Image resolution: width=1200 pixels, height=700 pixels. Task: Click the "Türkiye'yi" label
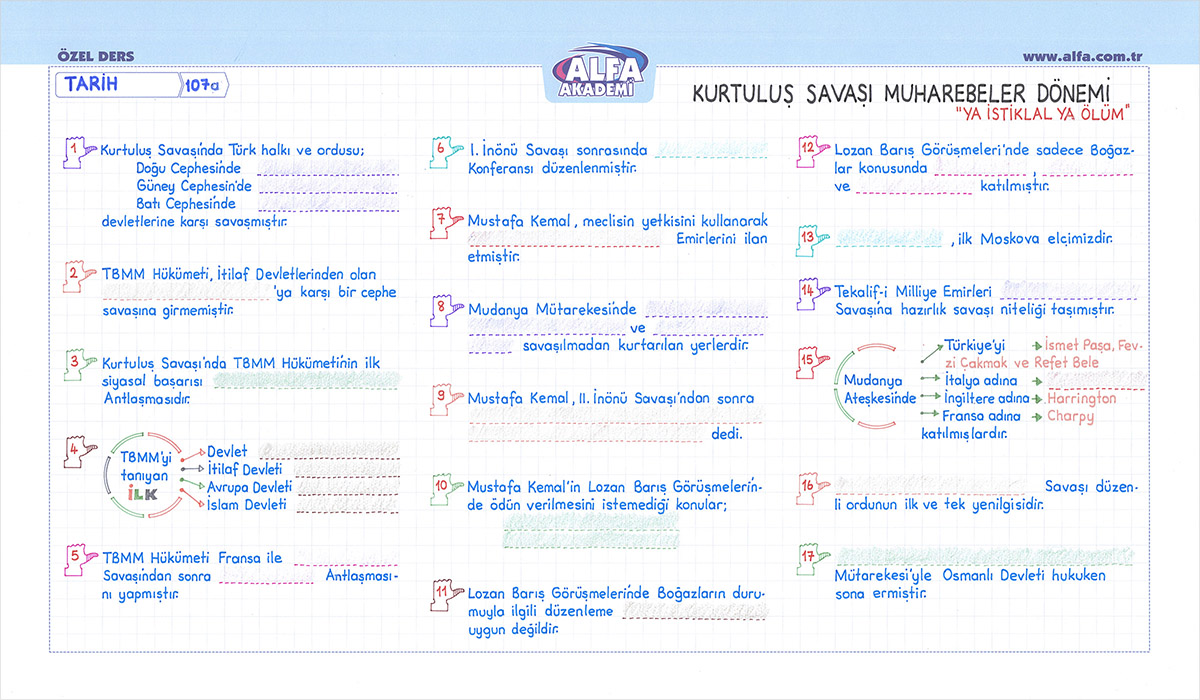coord(974,346)
